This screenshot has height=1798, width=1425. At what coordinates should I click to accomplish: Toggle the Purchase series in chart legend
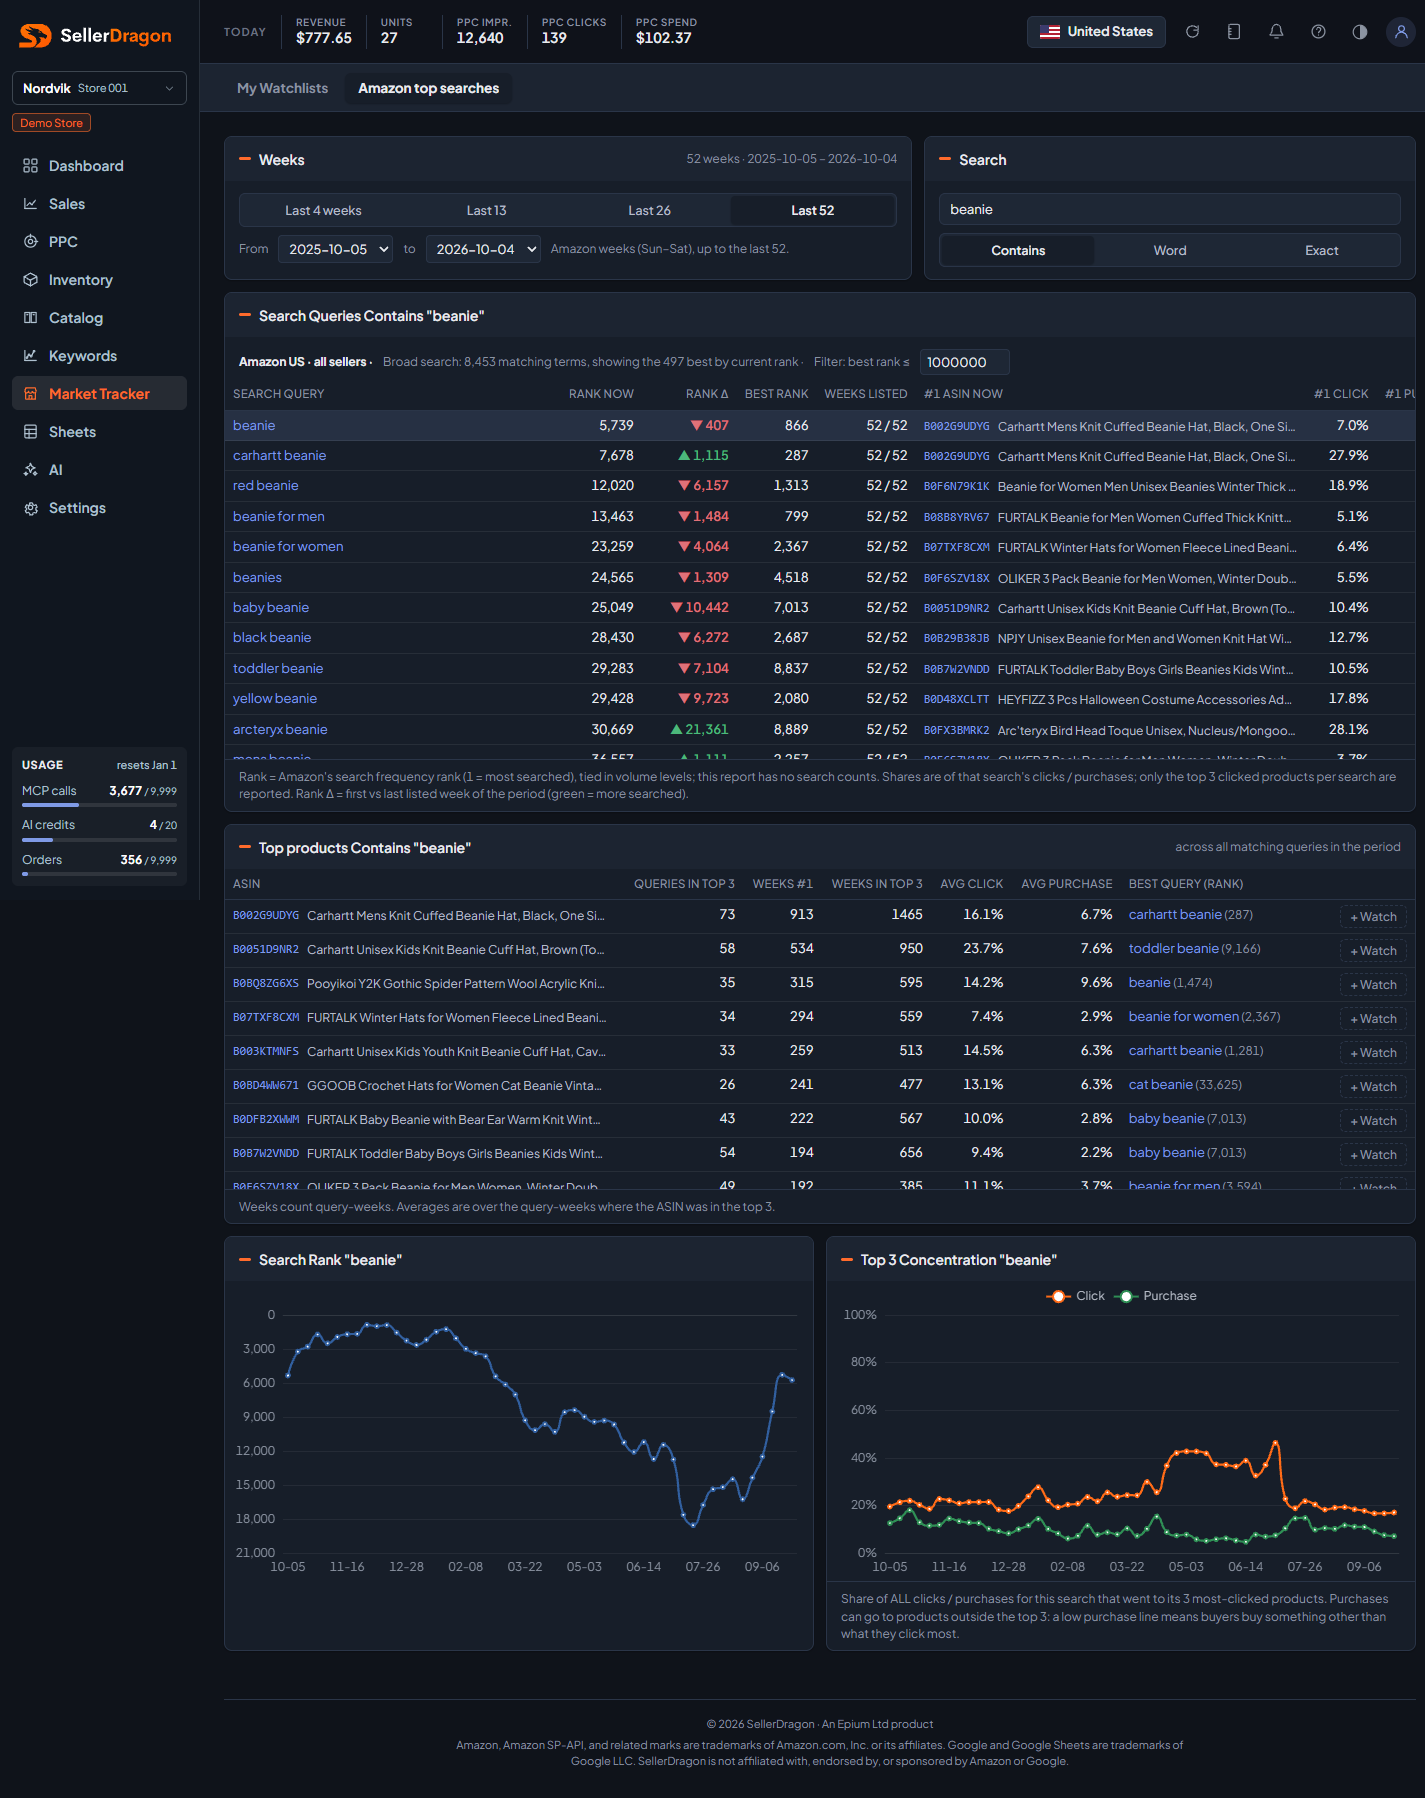1155,1296
